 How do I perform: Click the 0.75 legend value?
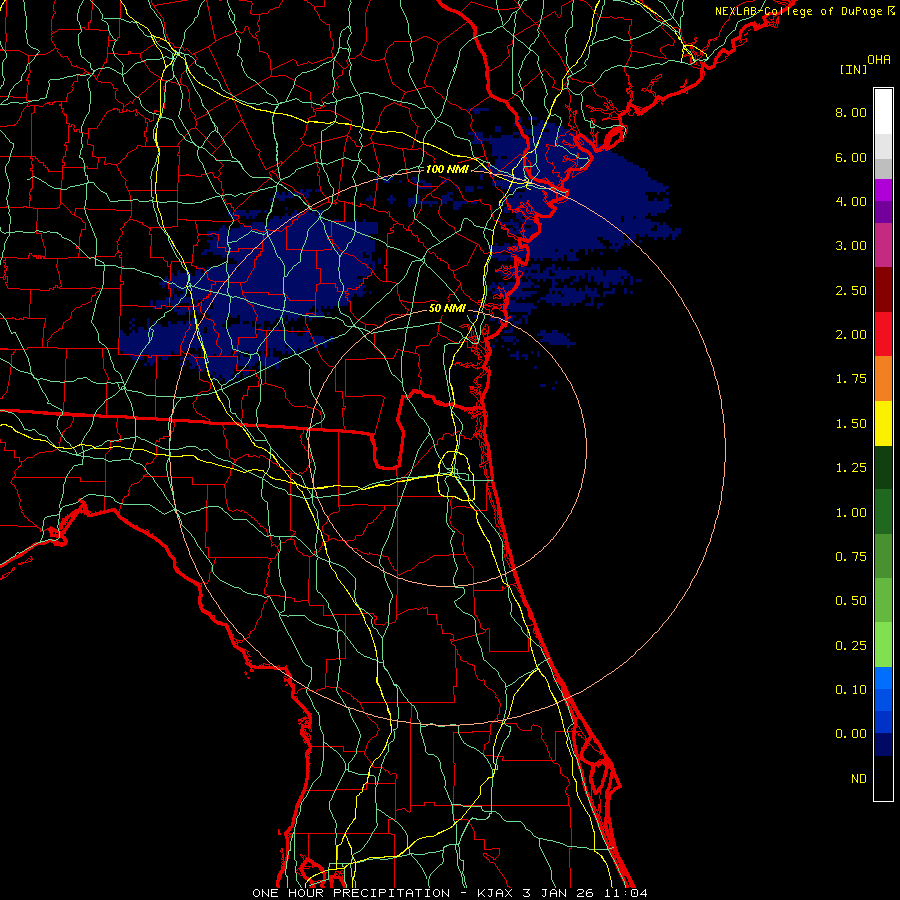point(851,557)
